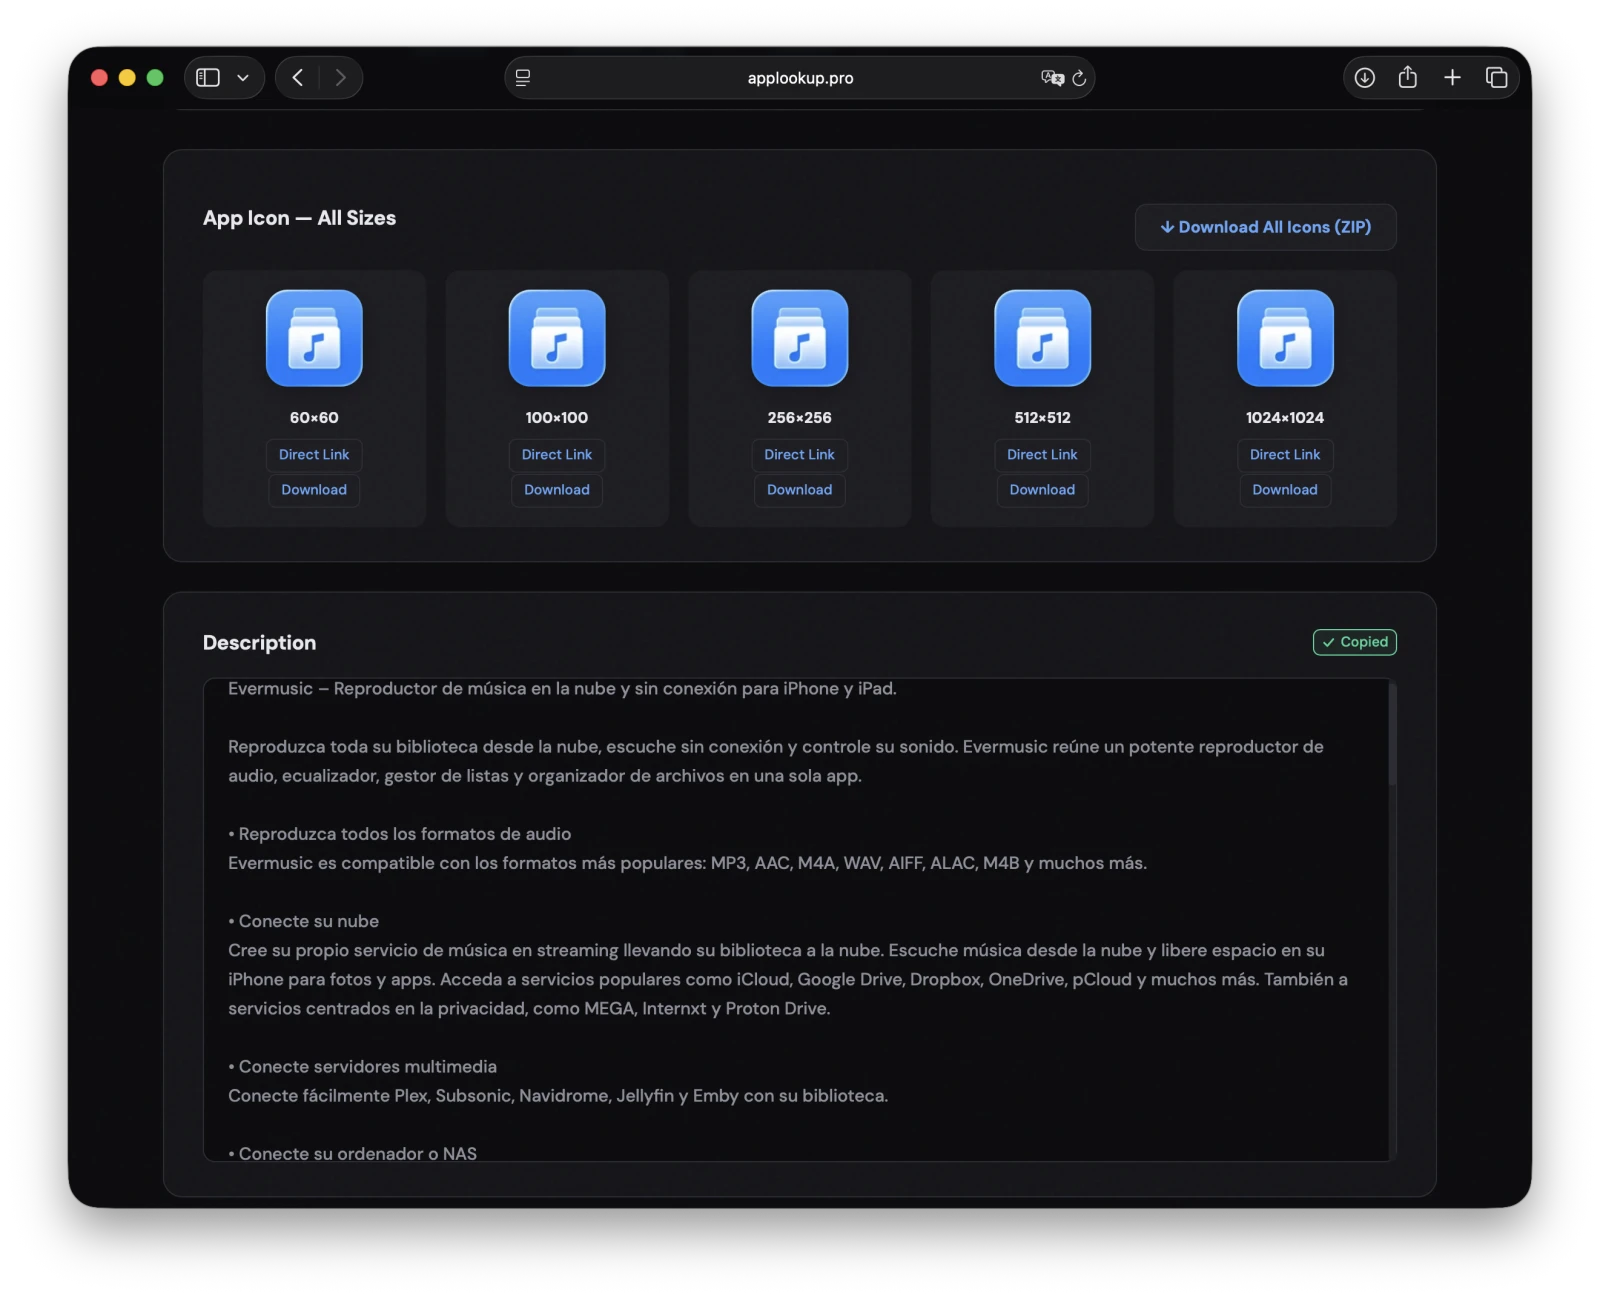Reload the applookup.pro page

click(x=1079, y=78)
